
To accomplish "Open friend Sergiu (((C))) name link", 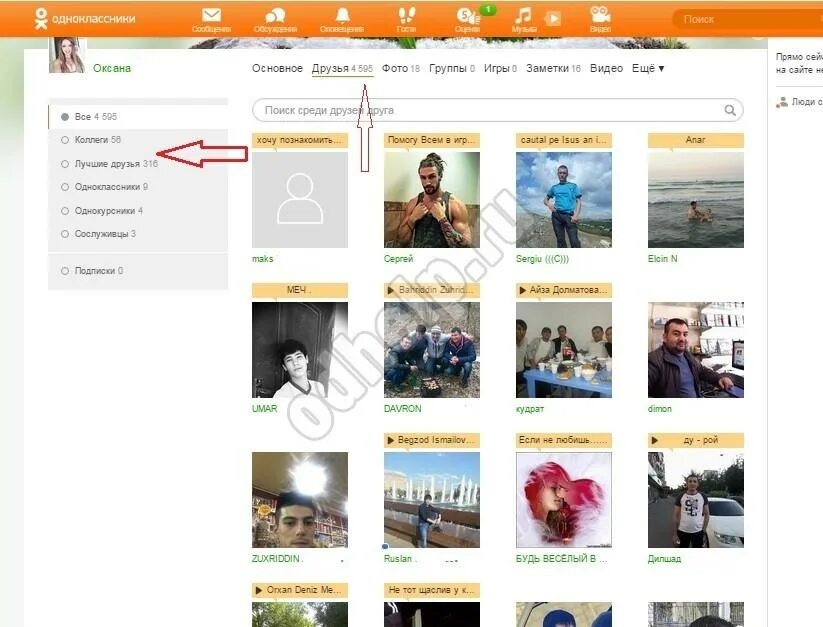I will point(542,259).
